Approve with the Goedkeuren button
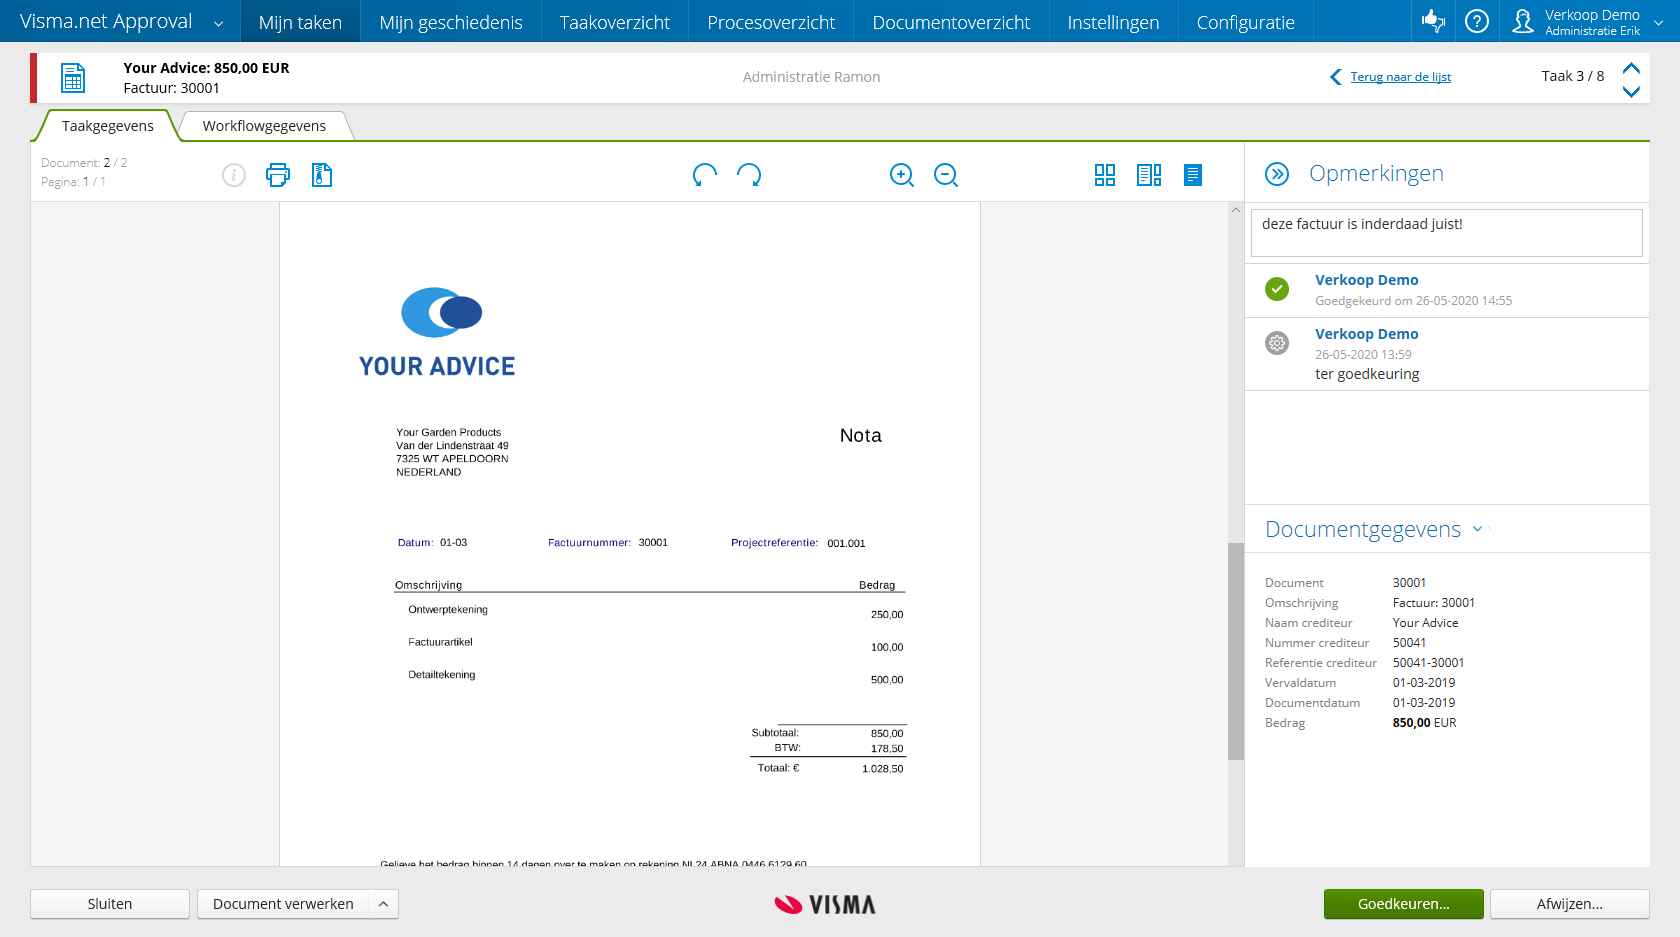Screen dimensions: 1680x937 [1404, 904]
